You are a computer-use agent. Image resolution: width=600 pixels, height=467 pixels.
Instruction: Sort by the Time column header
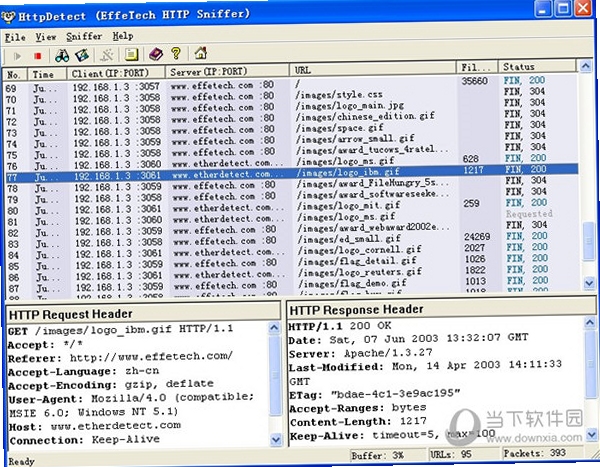pyautogui.click(x=47, y=74)
